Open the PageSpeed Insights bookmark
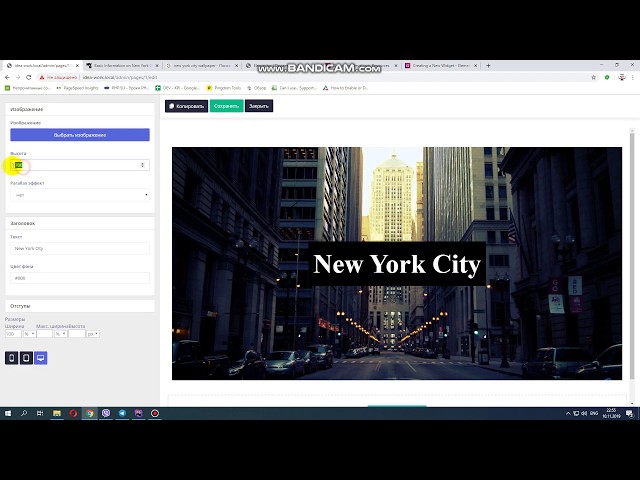640x480 pixels. pyautogui.click(x=78, y=88)
